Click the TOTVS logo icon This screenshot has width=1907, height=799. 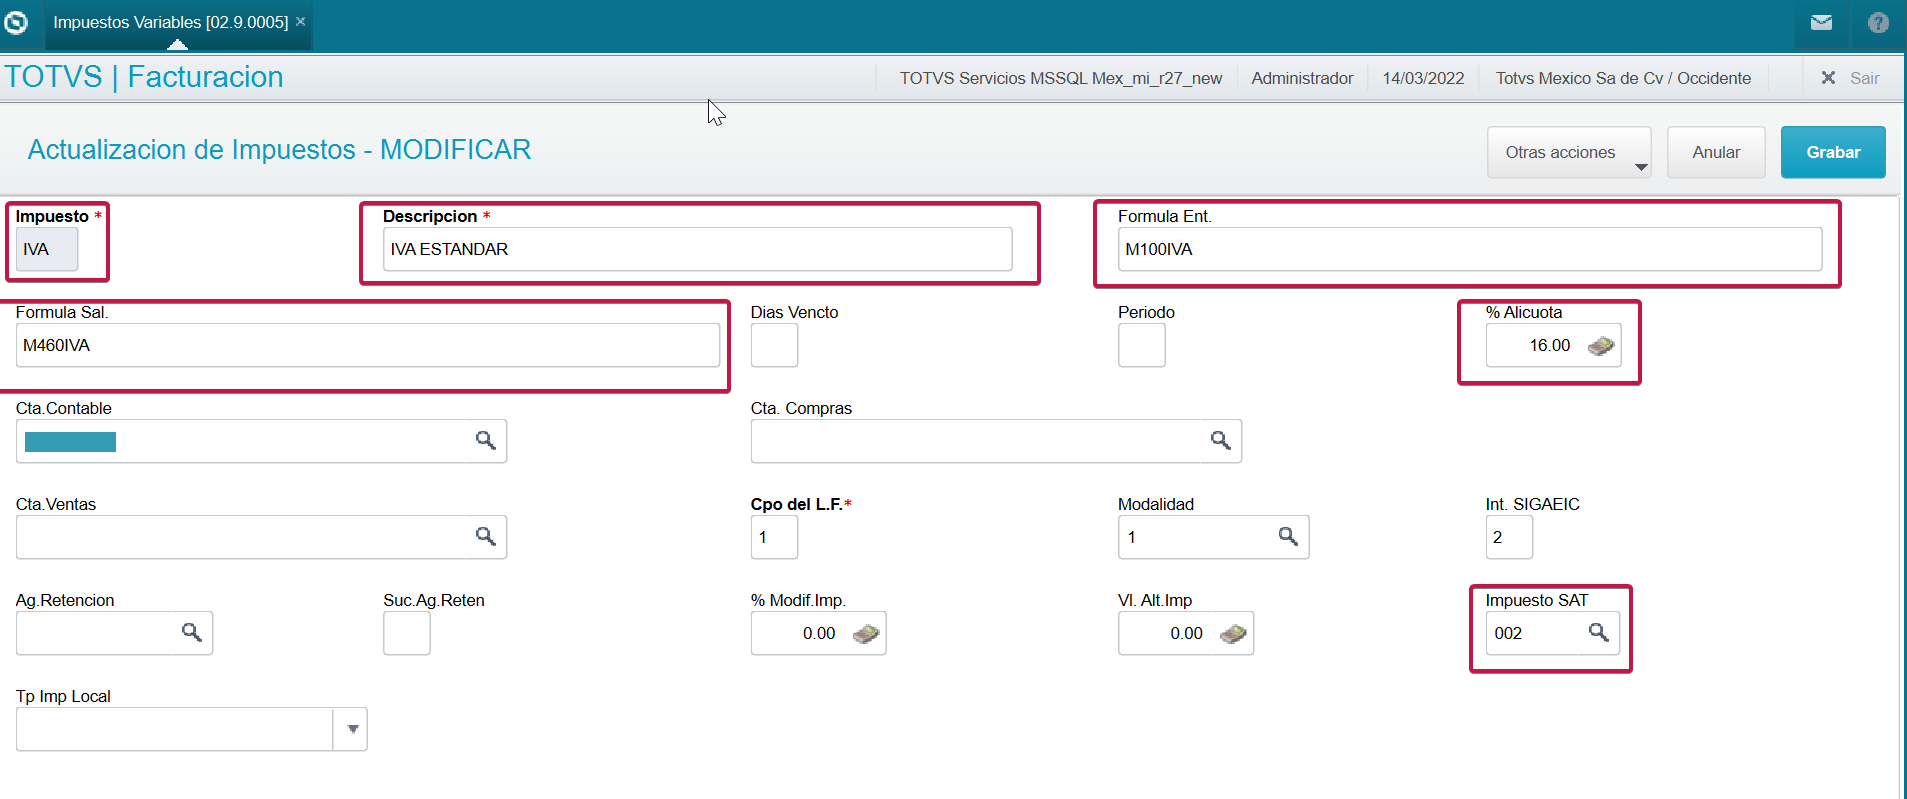pyautogui.click(x=17, y=21)
